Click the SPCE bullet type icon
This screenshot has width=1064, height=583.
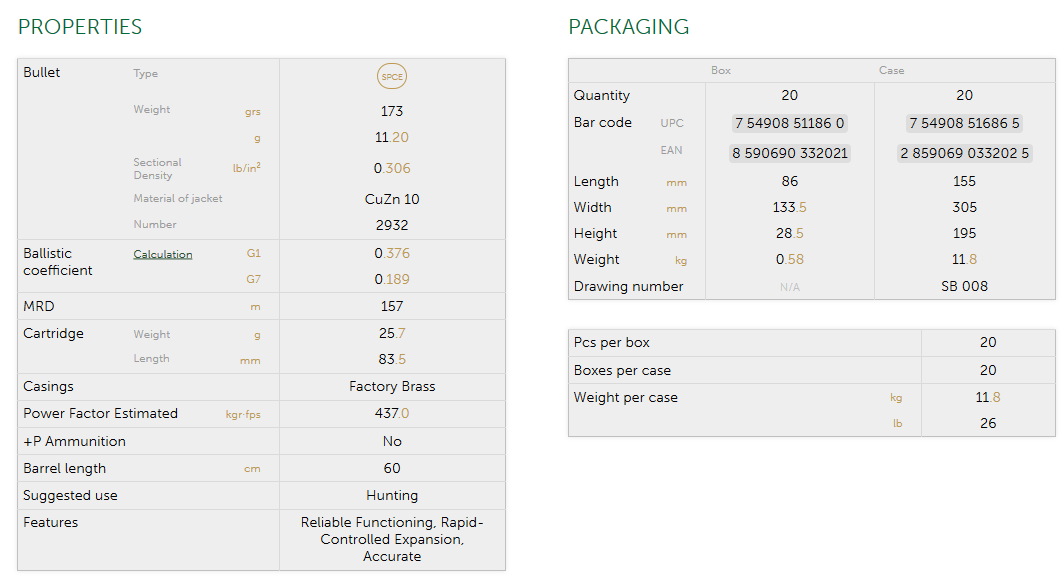pos(392,76)
